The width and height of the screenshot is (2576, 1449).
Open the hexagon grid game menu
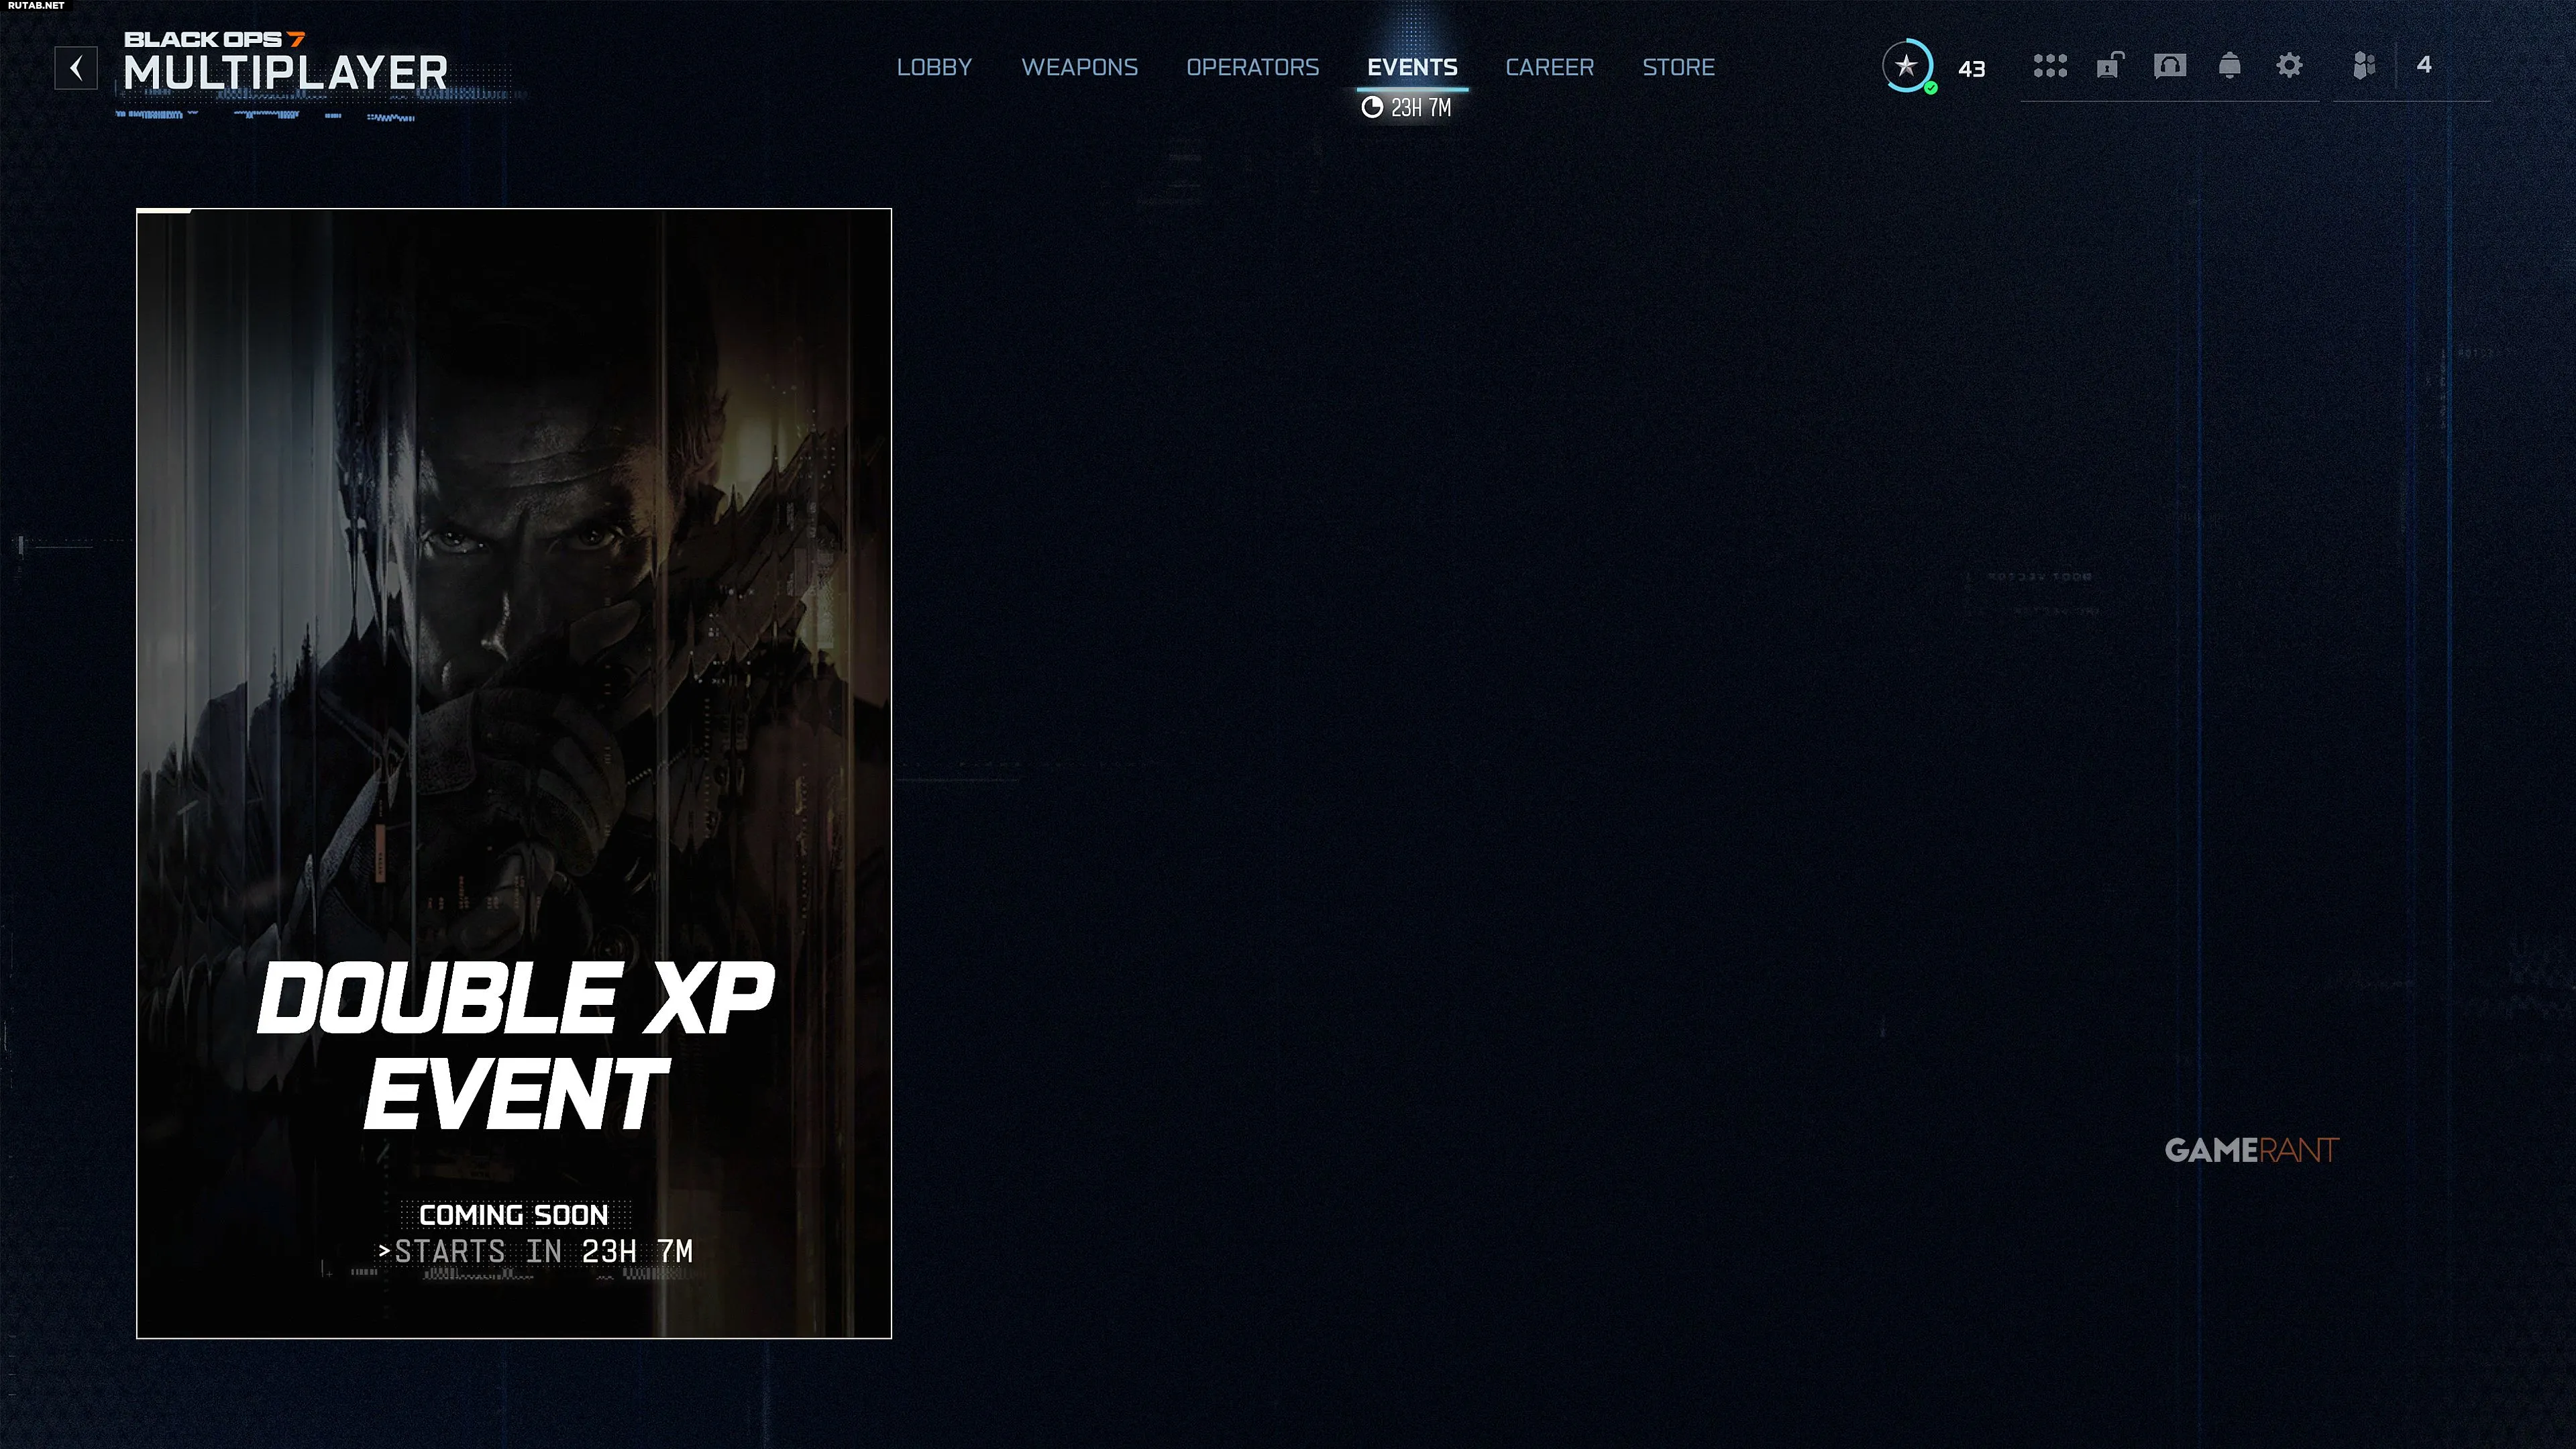click(2049, 66)
